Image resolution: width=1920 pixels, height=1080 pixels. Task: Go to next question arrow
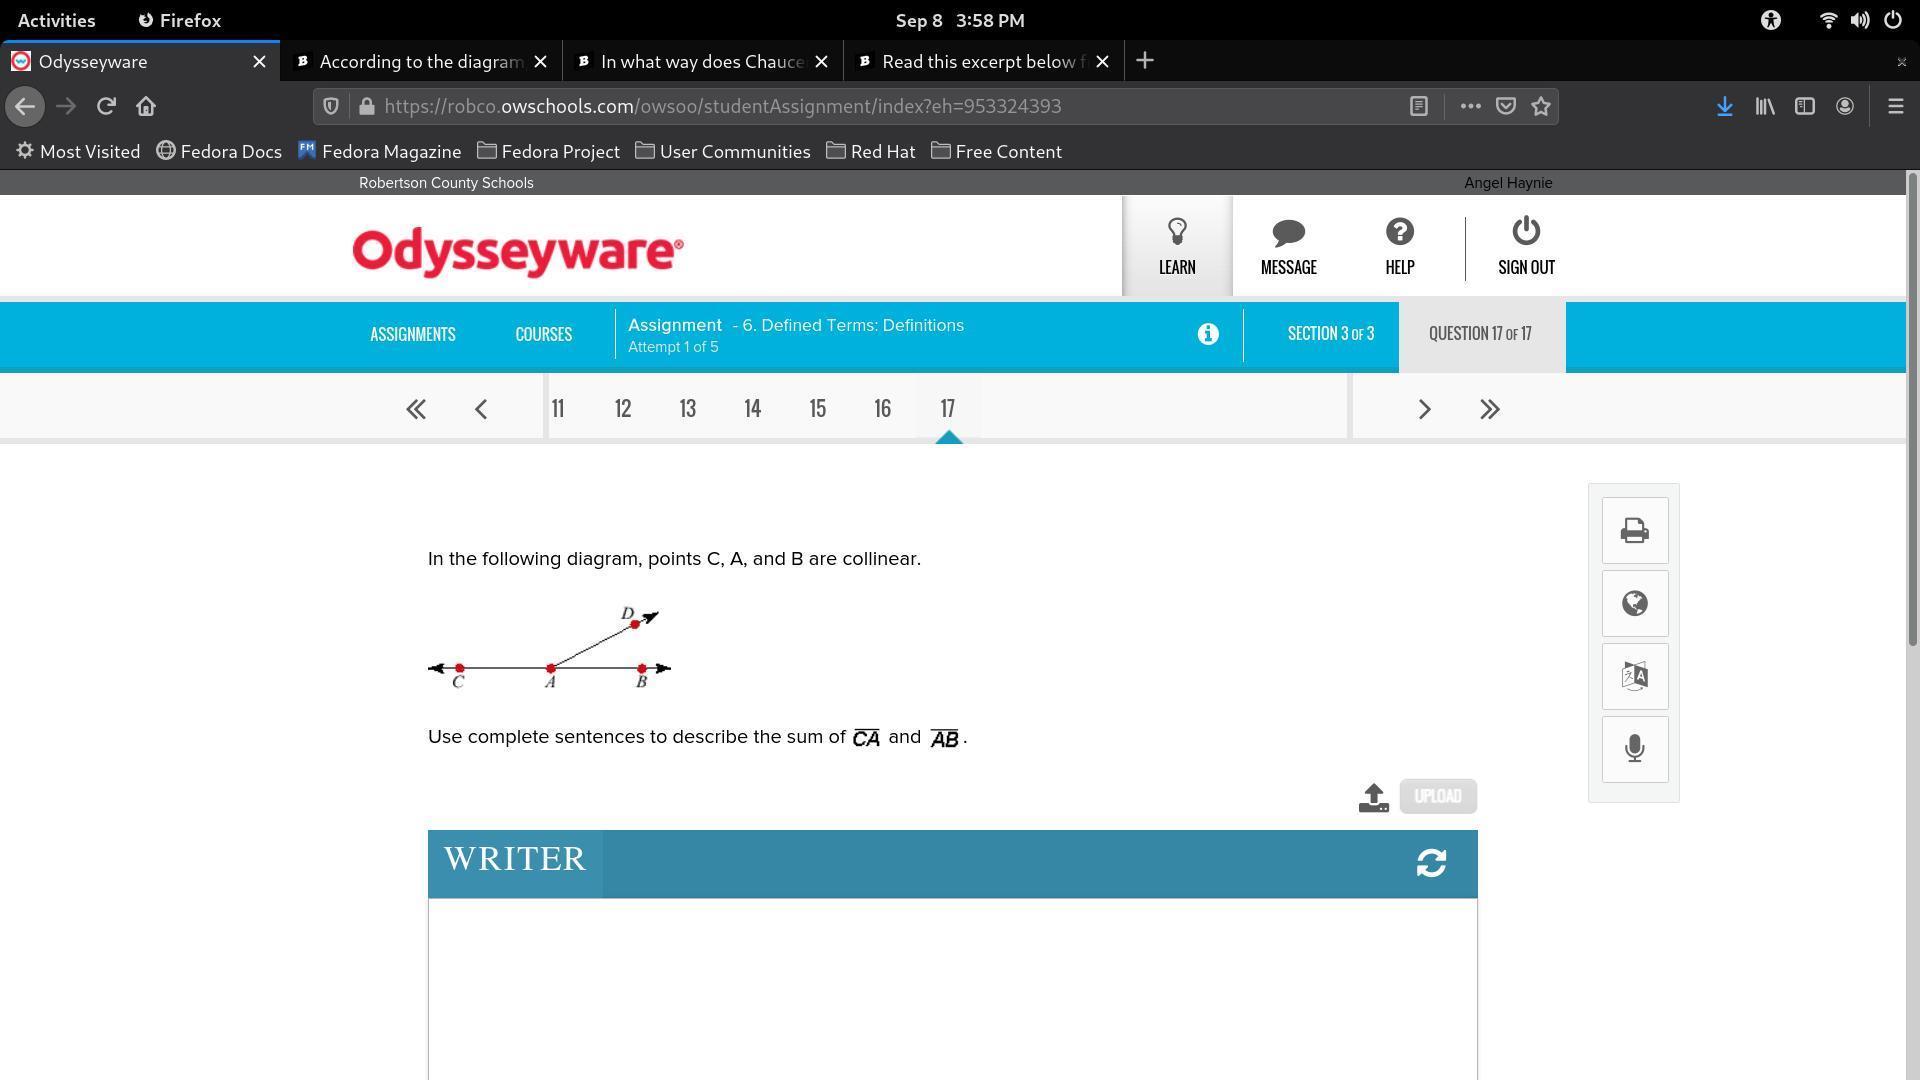(x=1424, y=409)
